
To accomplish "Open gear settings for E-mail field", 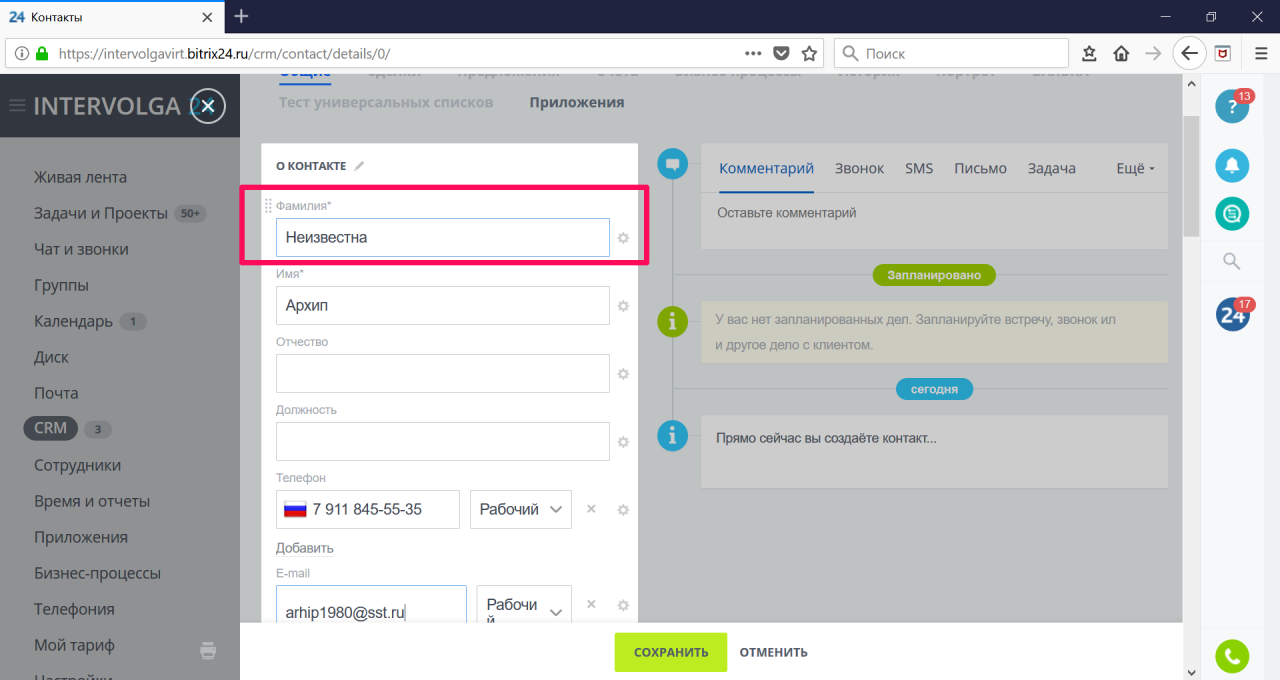I will 623,605.
